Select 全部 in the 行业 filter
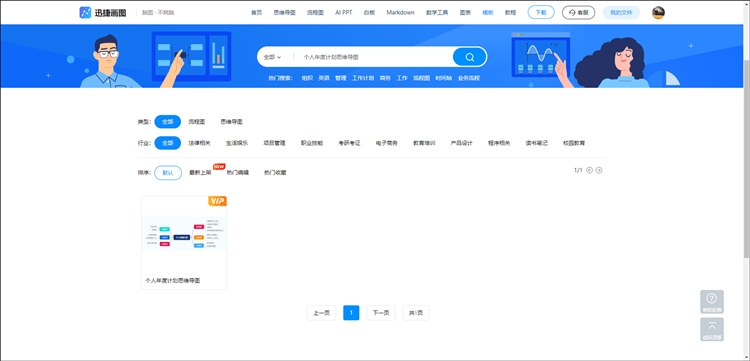This screenshot has height=361, width=750. point(167,143)
